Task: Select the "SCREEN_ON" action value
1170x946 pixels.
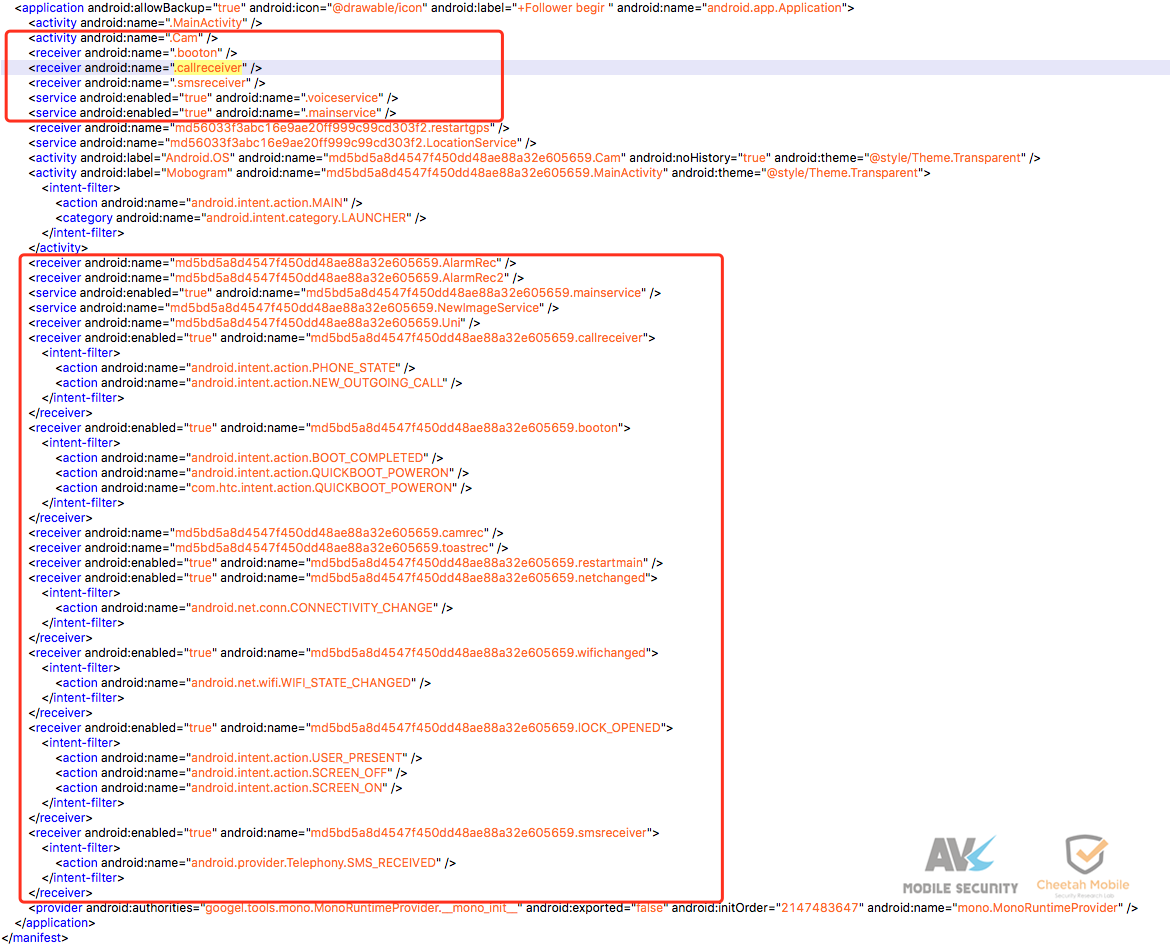Action: coord(287,787)
